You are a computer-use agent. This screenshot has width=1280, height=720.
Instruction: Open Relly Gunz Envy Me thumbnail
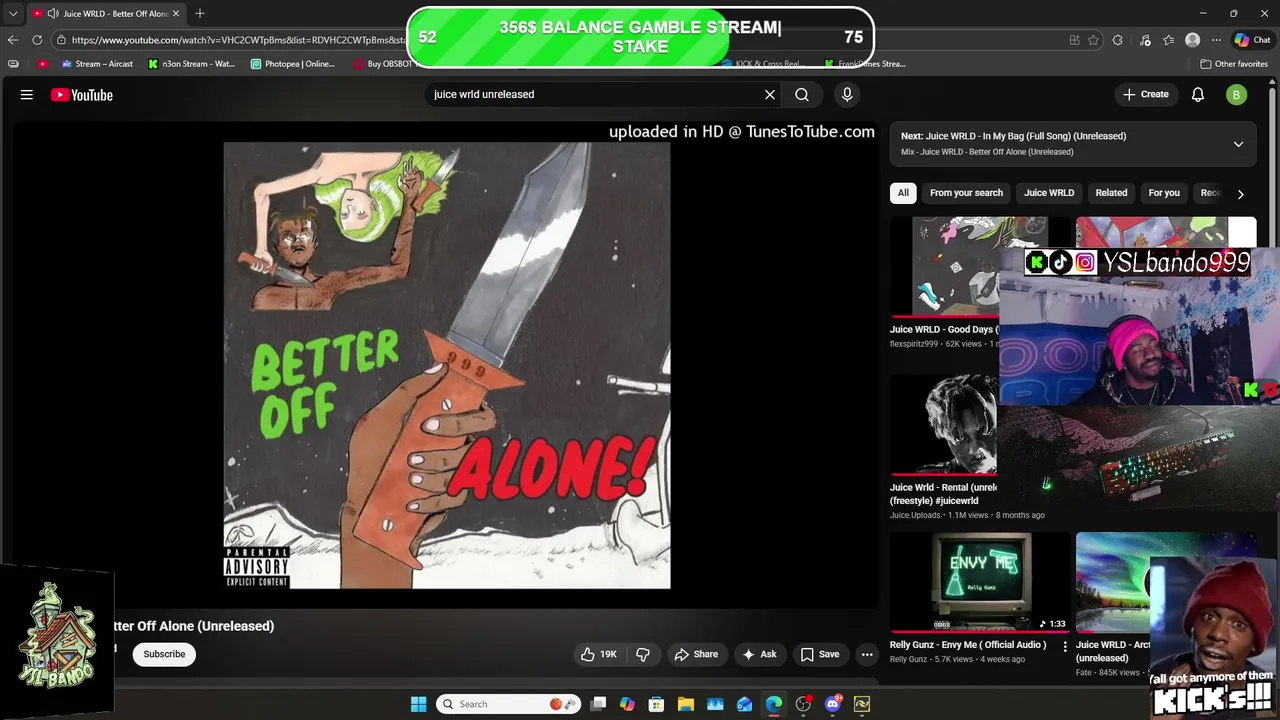click(x=980, y=582)
